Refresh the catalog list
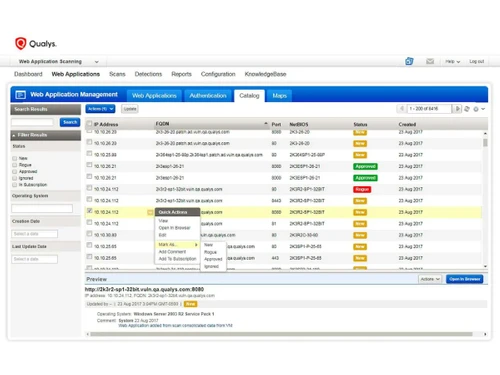This screenshot has width=500, height=375. pyautogui.click(x=467, y=109)
